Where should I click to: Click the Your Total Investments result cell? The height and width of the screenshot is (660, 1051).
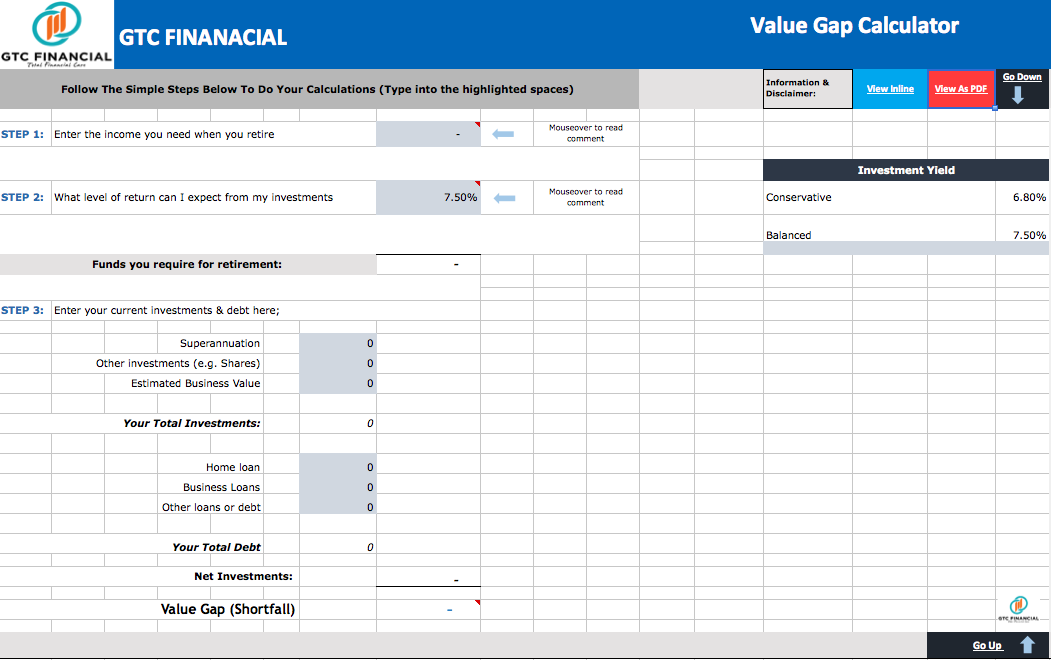338,423
